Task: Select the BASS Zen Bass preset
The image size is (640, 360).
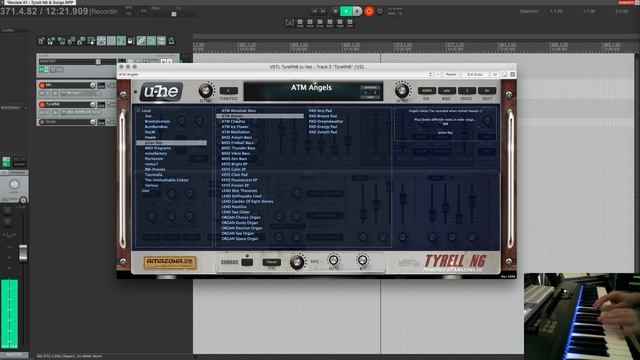Action: tap(234, 159)
